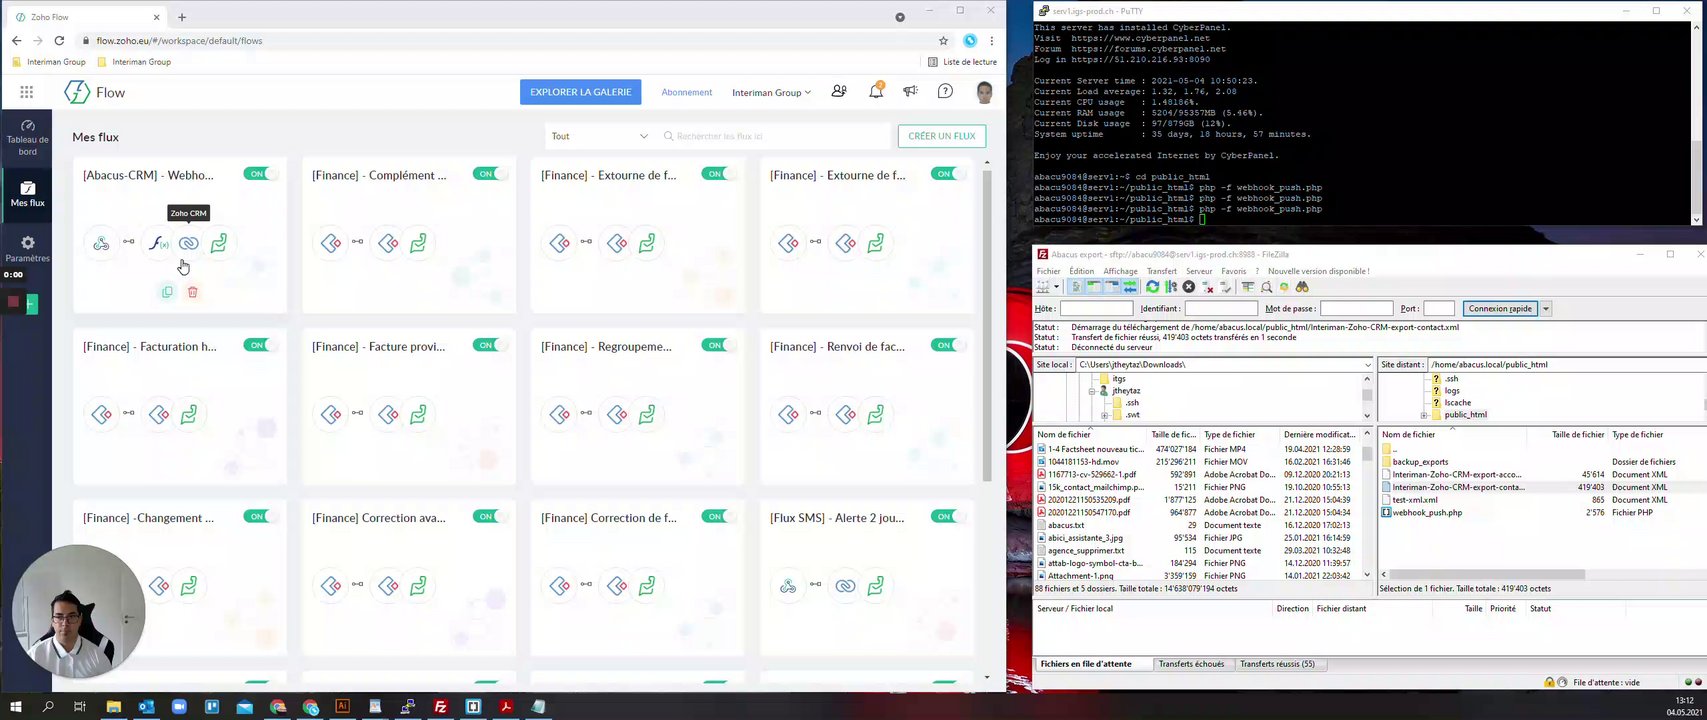Expand the public_html folder in remote tree

click(x=1423, y=415)
